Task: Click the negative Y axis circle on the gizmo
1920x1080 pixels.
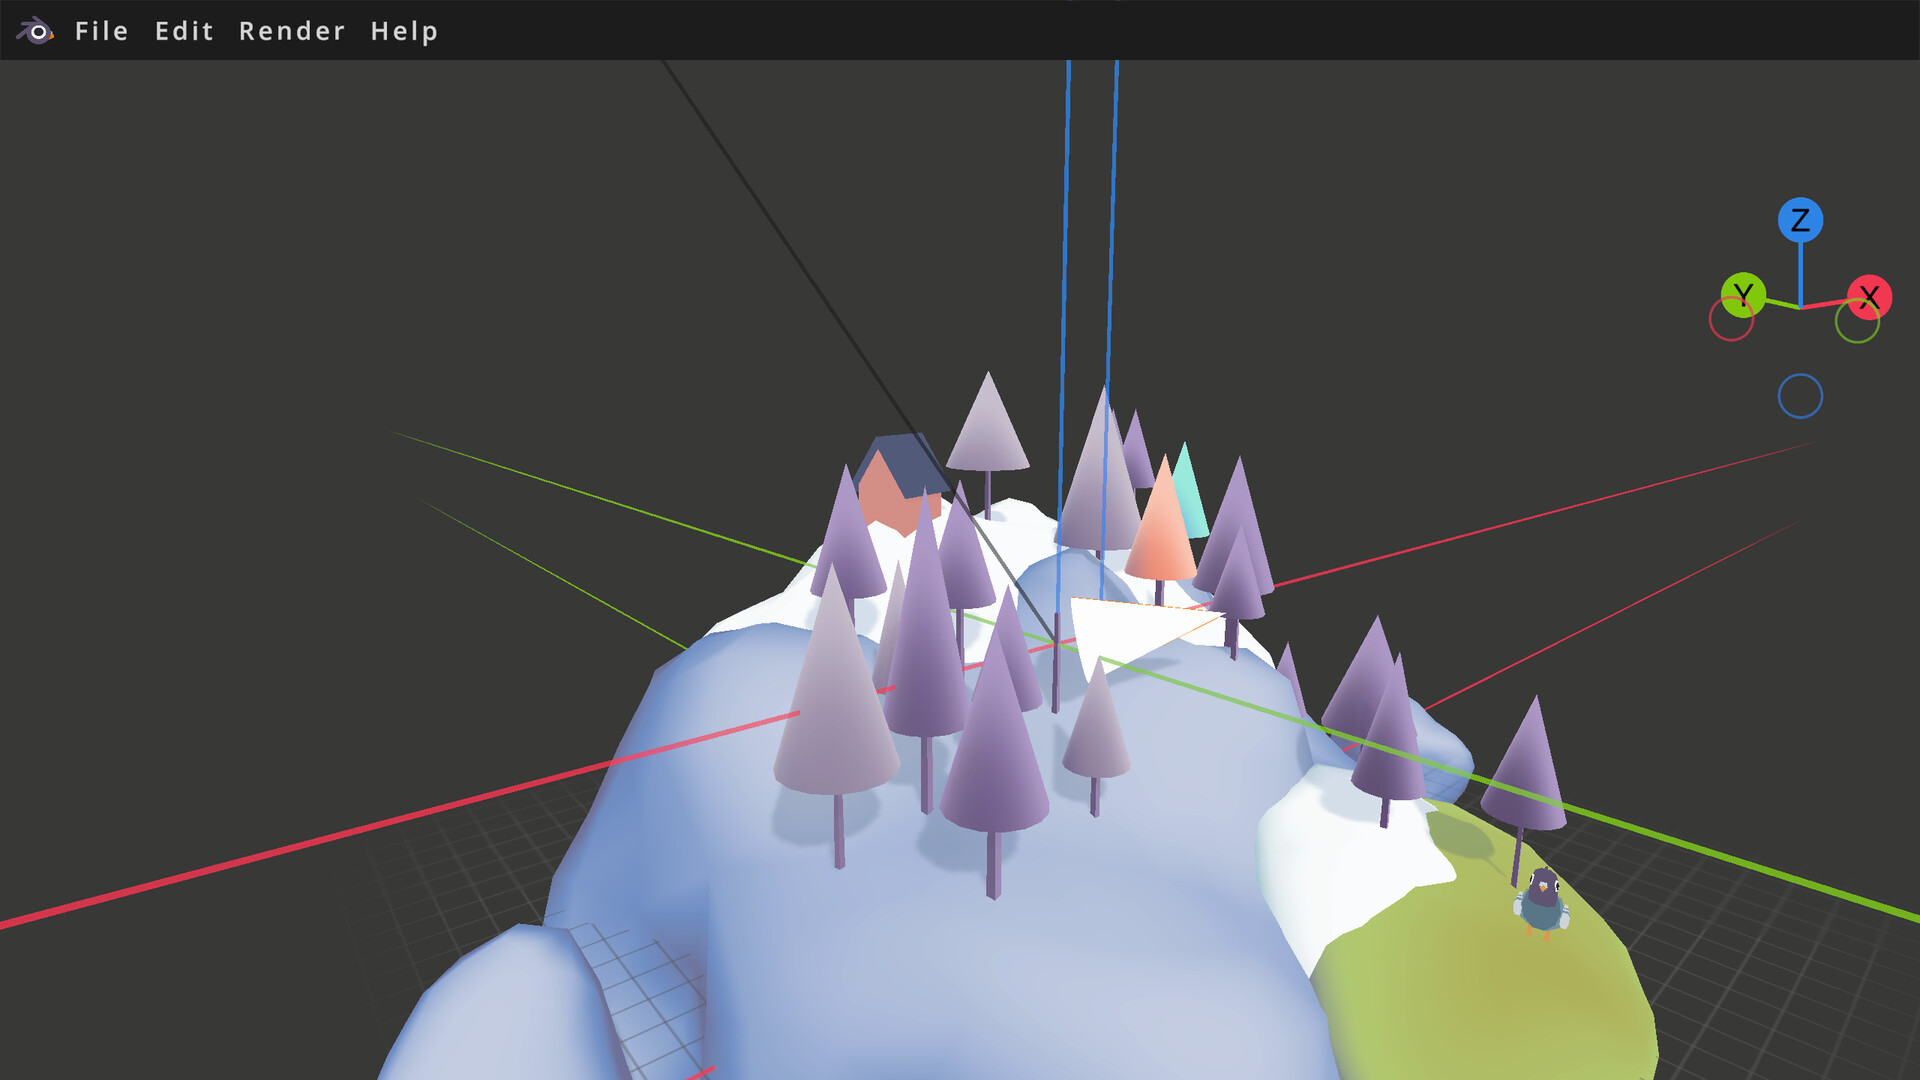Action: point(1858,322)
